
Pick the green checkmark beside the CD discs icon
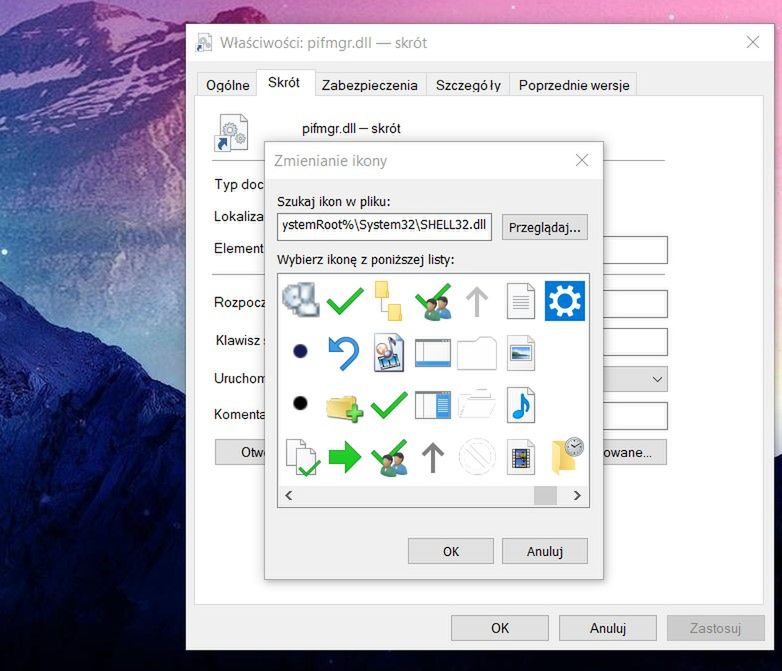[x=345, y=300]
